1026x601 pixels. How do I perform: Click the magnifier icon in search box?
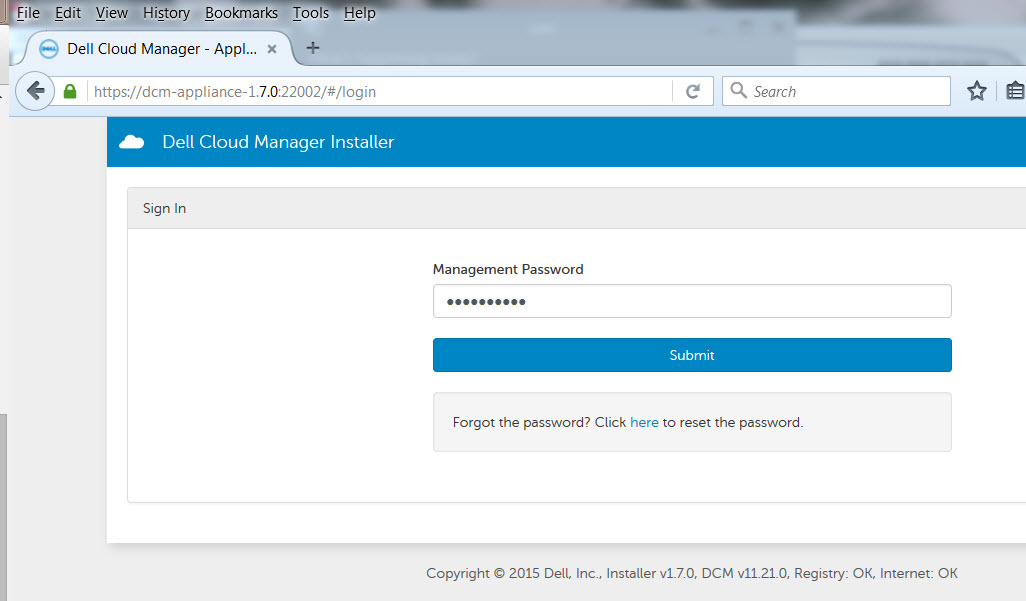click(x=738, y=90)
